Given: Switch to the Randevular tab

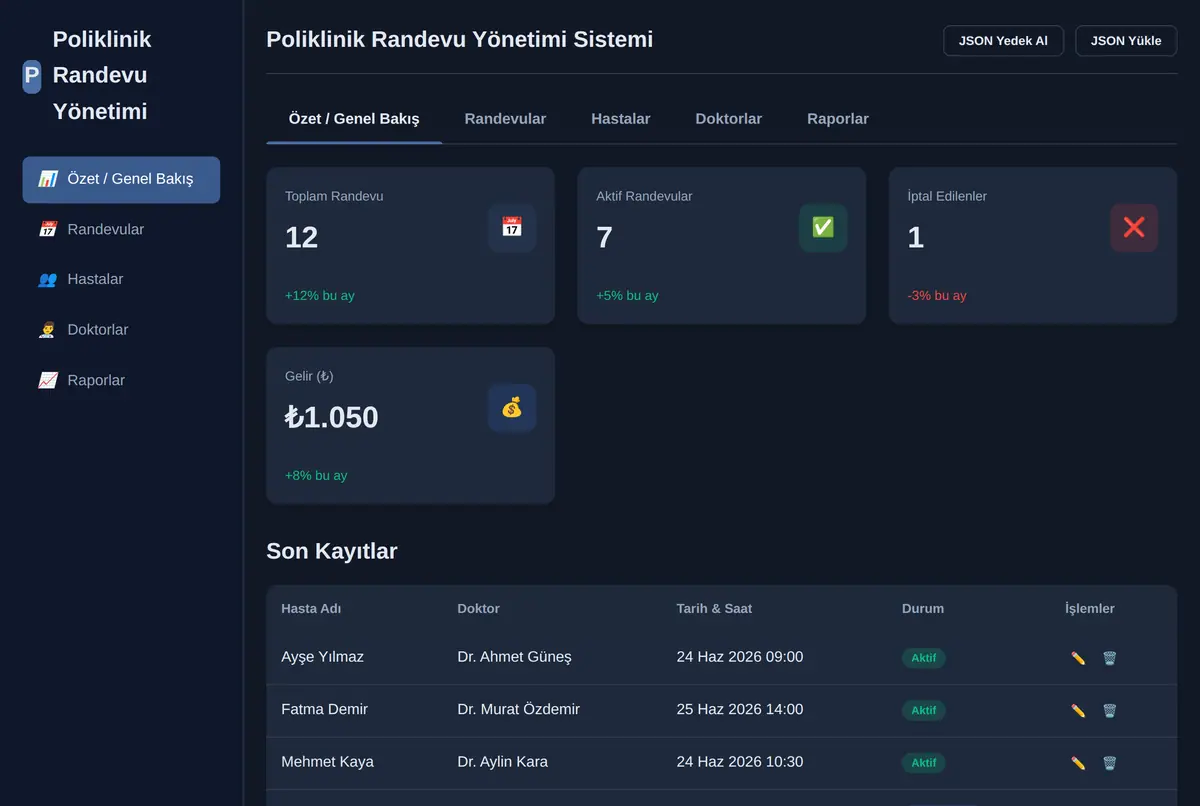Looking at the screenshot, I should (x=505, y=119).
